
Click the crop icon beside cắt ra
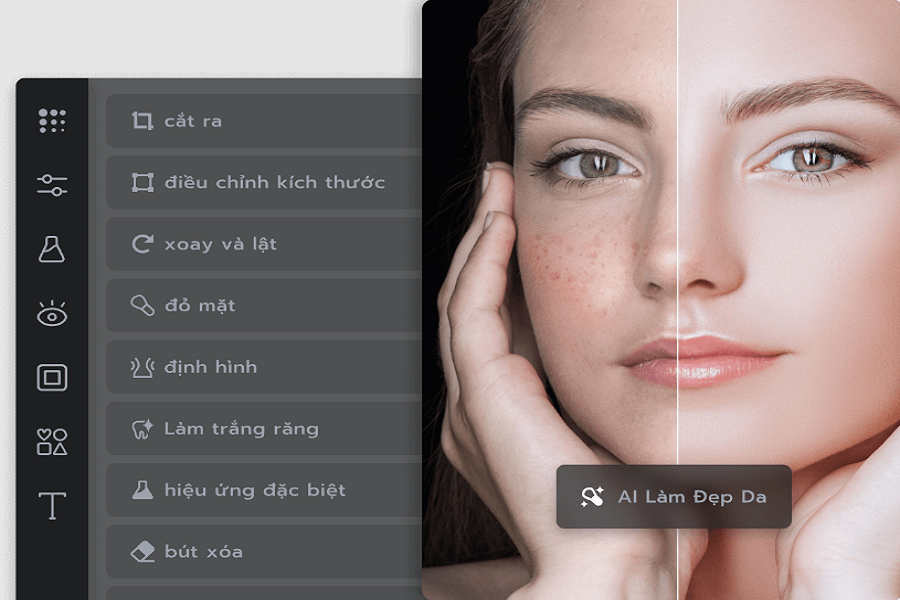142,121
